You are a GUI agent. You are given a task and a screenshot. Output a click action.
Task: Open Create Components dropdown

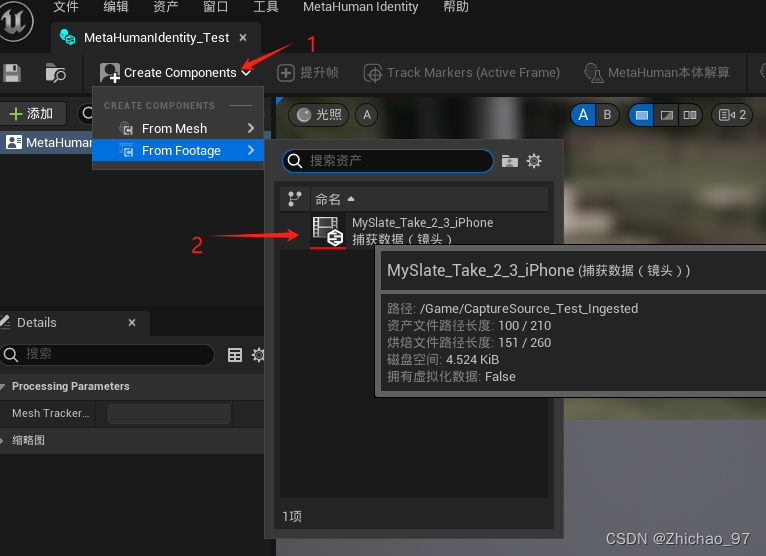click(x=176, y=73)
